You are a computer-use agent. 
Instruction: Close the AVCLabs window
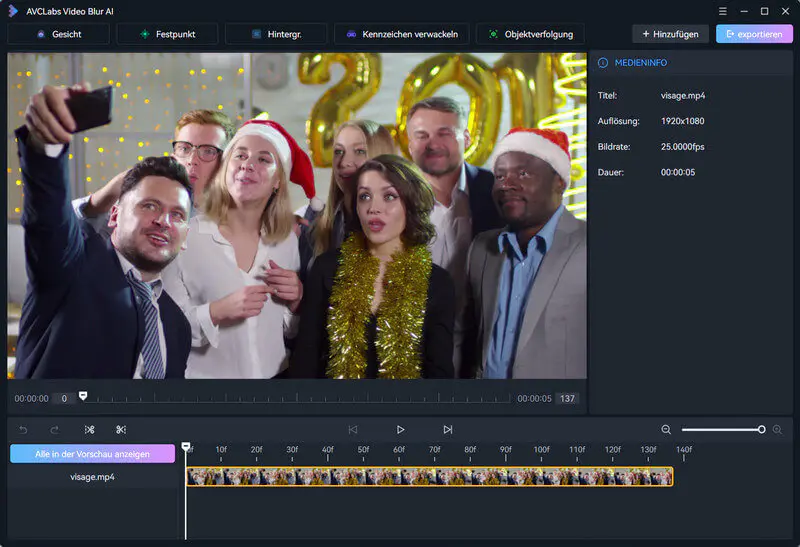coord(785,11)
